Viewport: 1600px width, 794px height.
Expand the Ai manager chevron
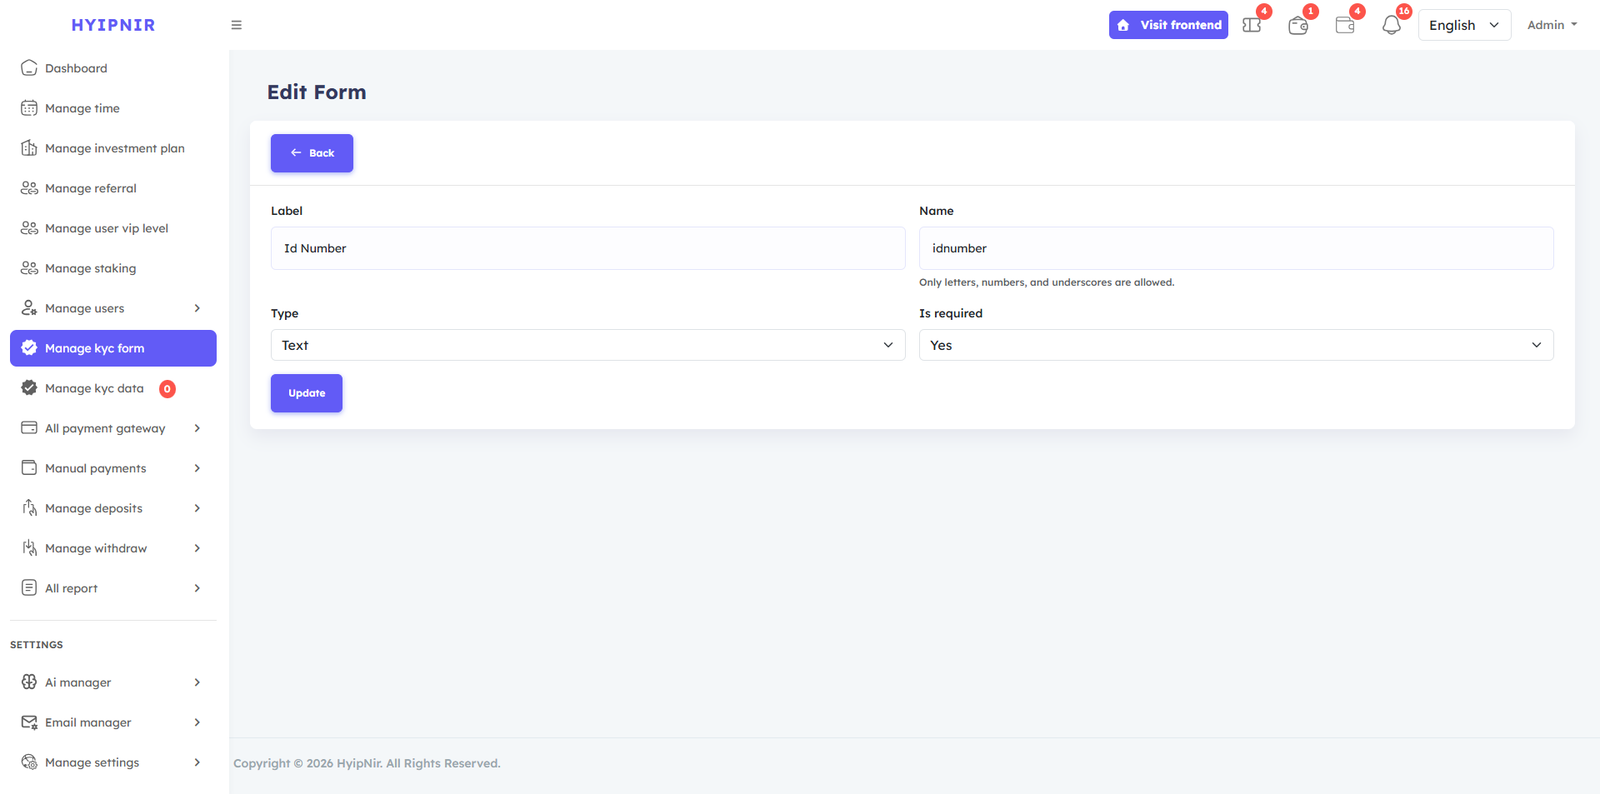(197, 682)
